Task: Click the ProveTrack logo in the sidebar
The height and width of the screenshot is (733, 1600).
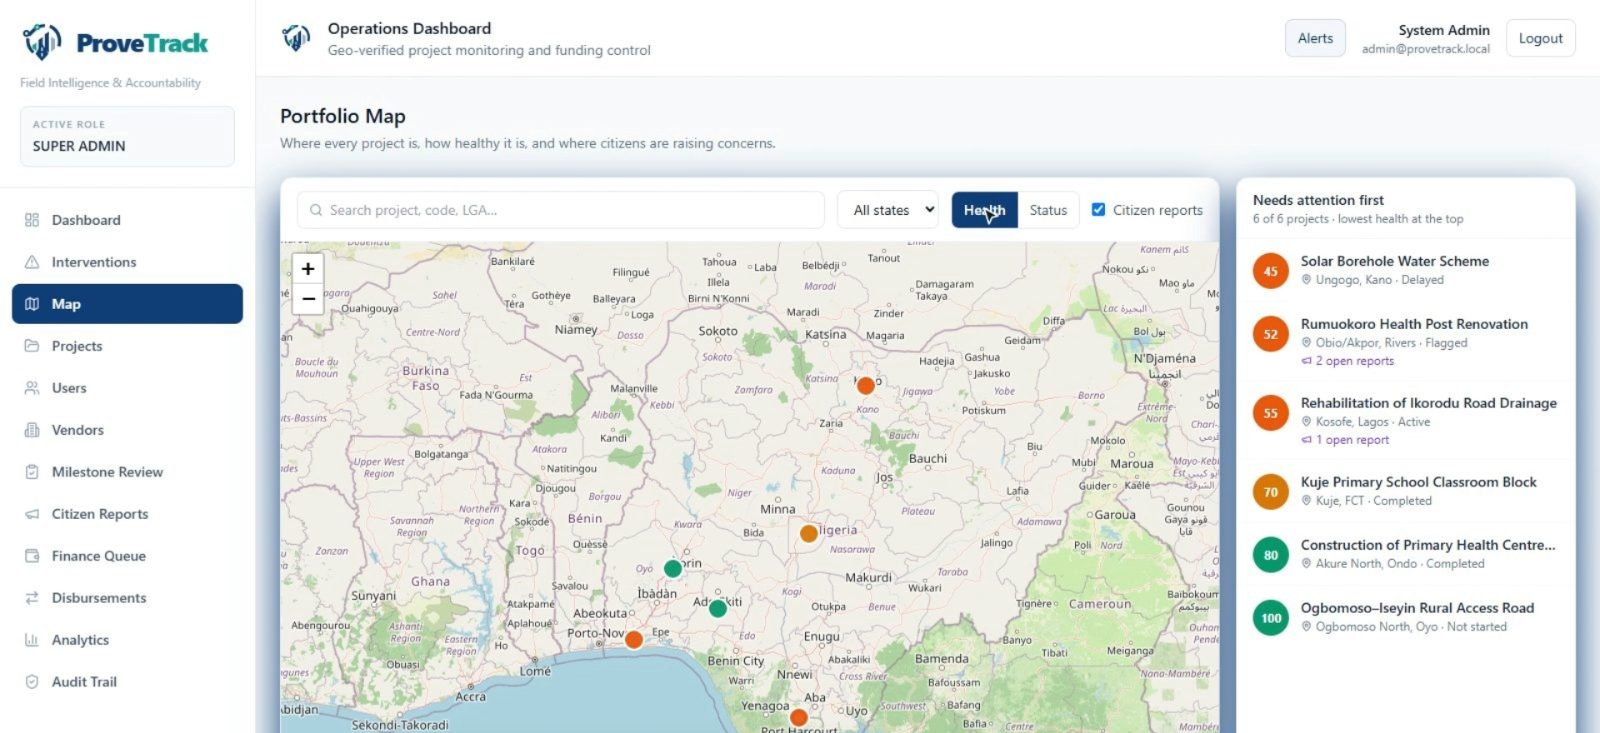Action: point(115,42)
